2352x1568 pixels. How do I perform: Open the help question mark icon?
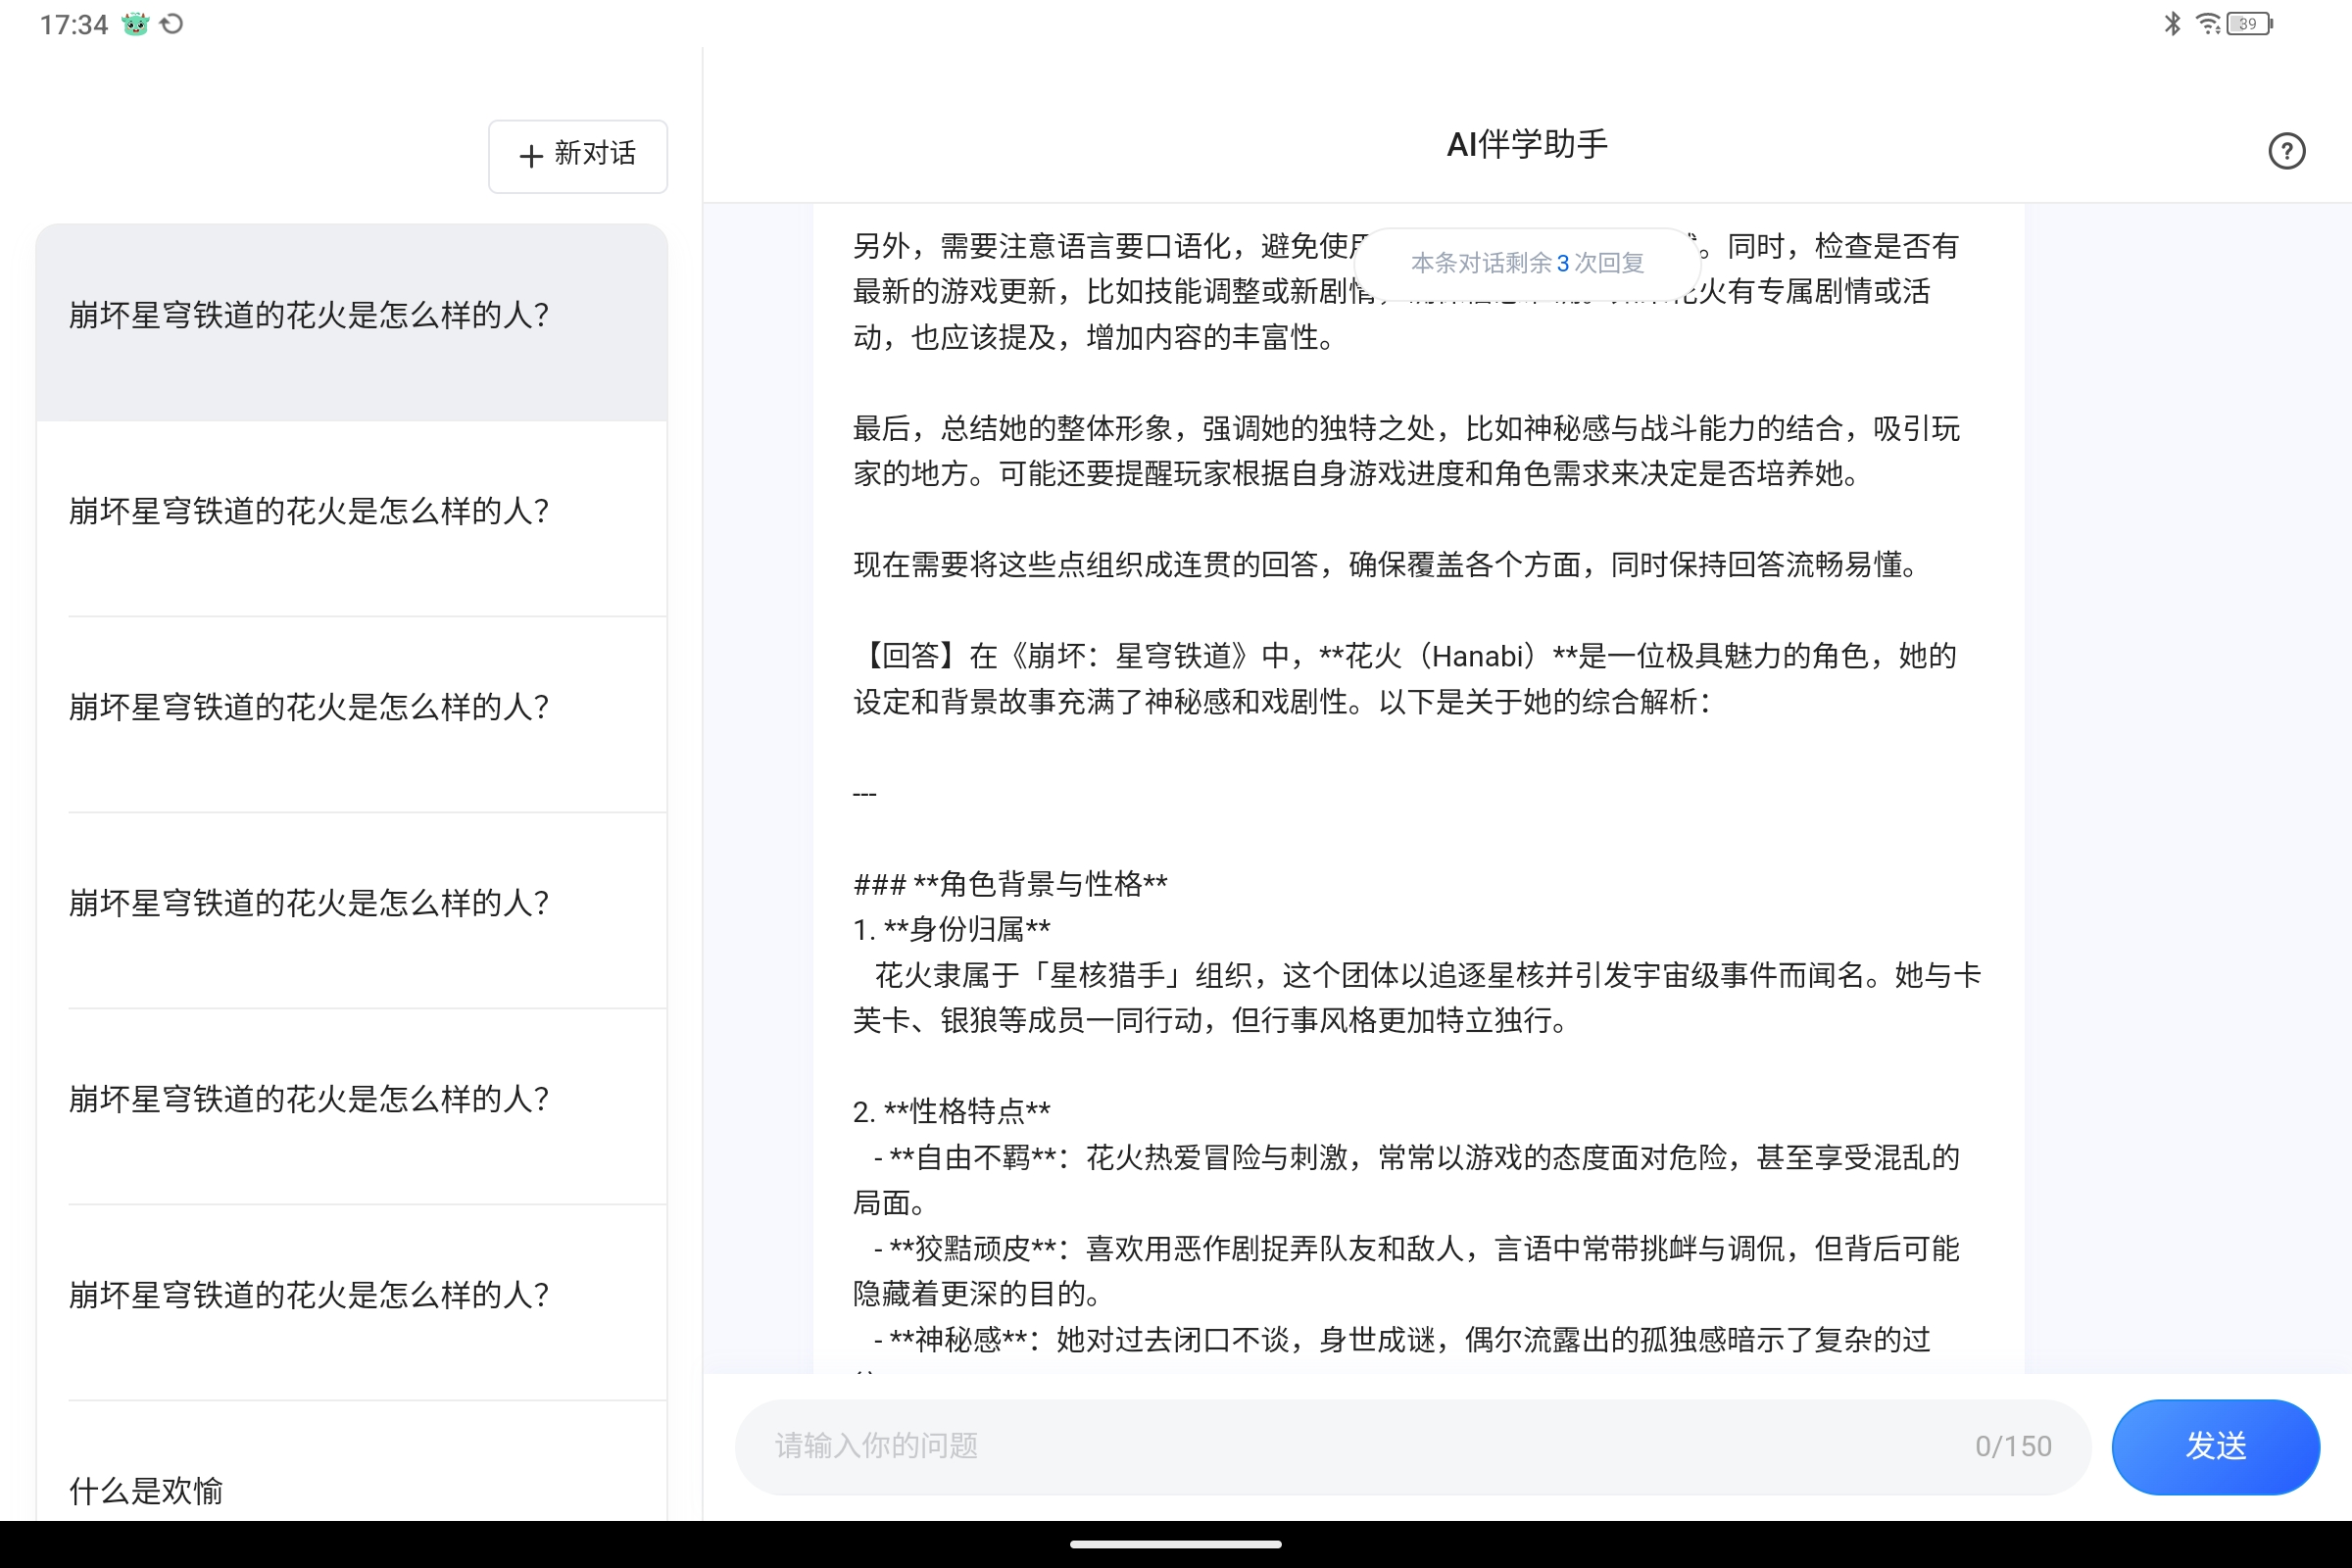pyautogui.click(x=2286, y=151)
